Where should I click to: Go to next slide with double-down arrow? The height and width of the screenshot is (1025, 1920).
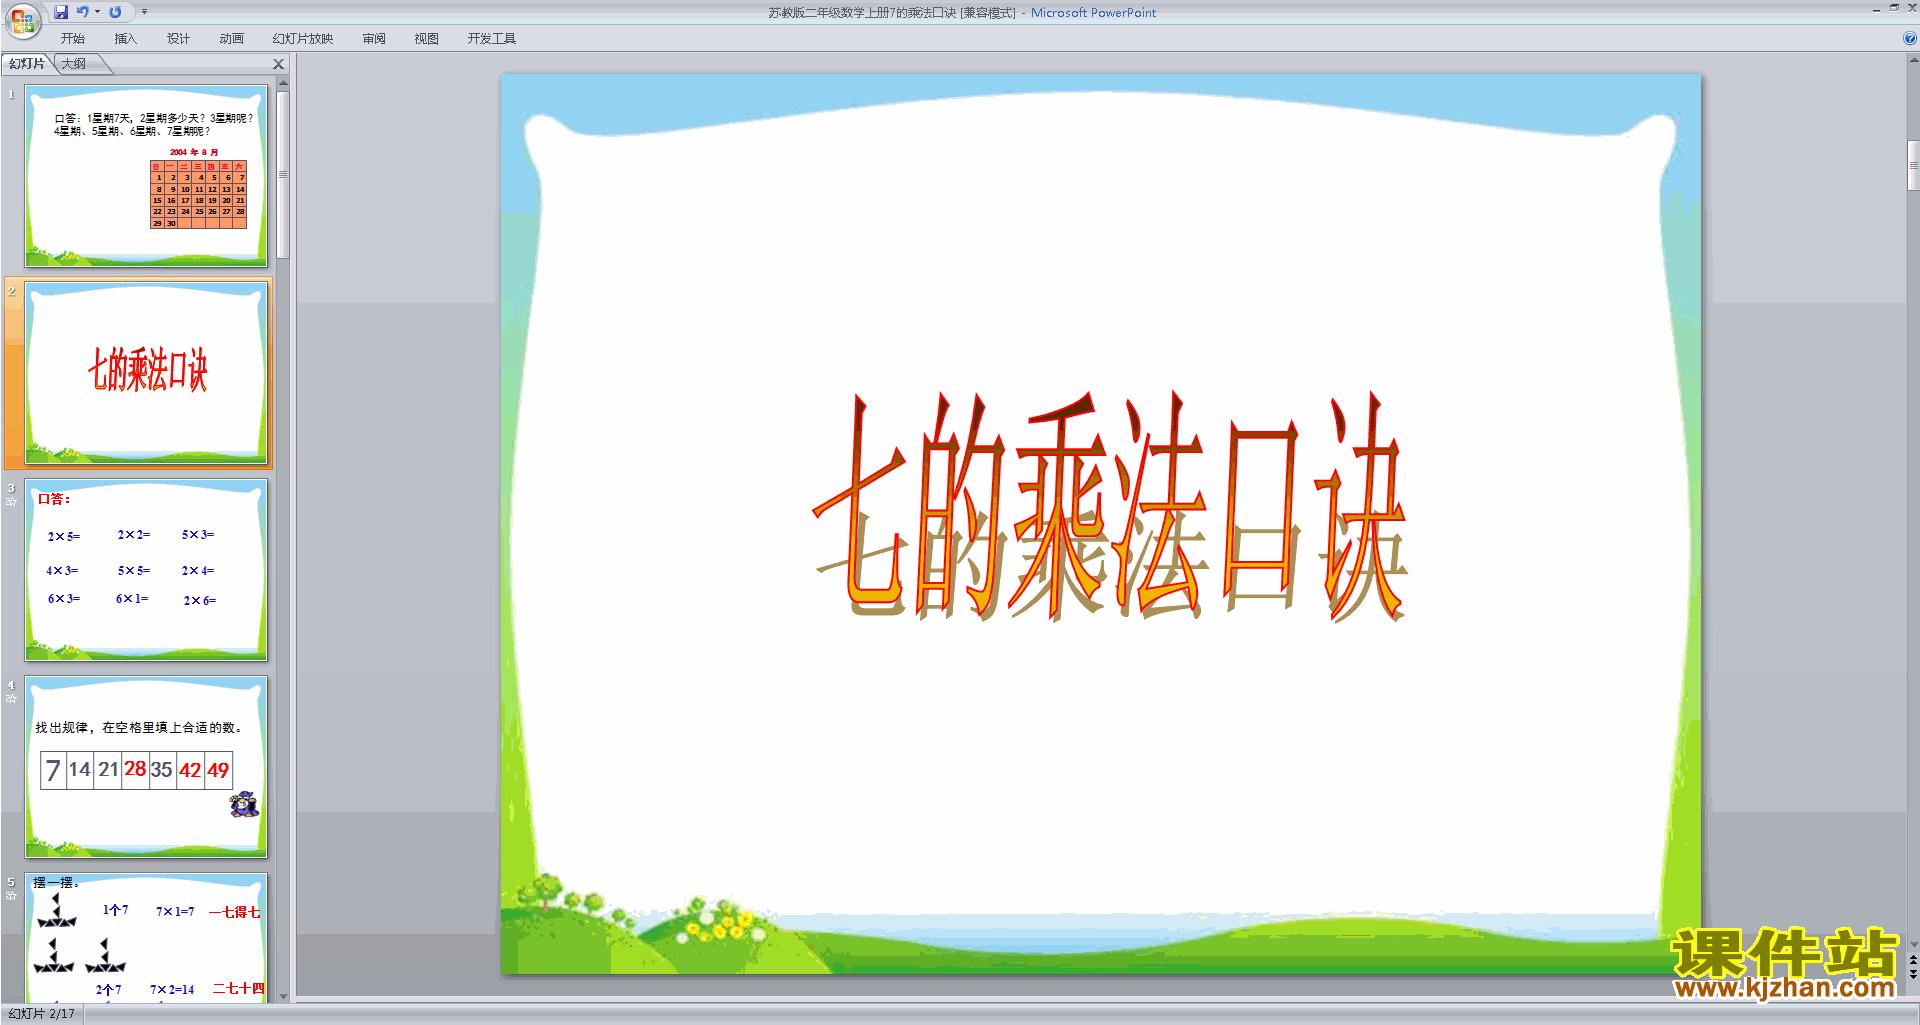pyautogui.click(x=1913, y=974)
